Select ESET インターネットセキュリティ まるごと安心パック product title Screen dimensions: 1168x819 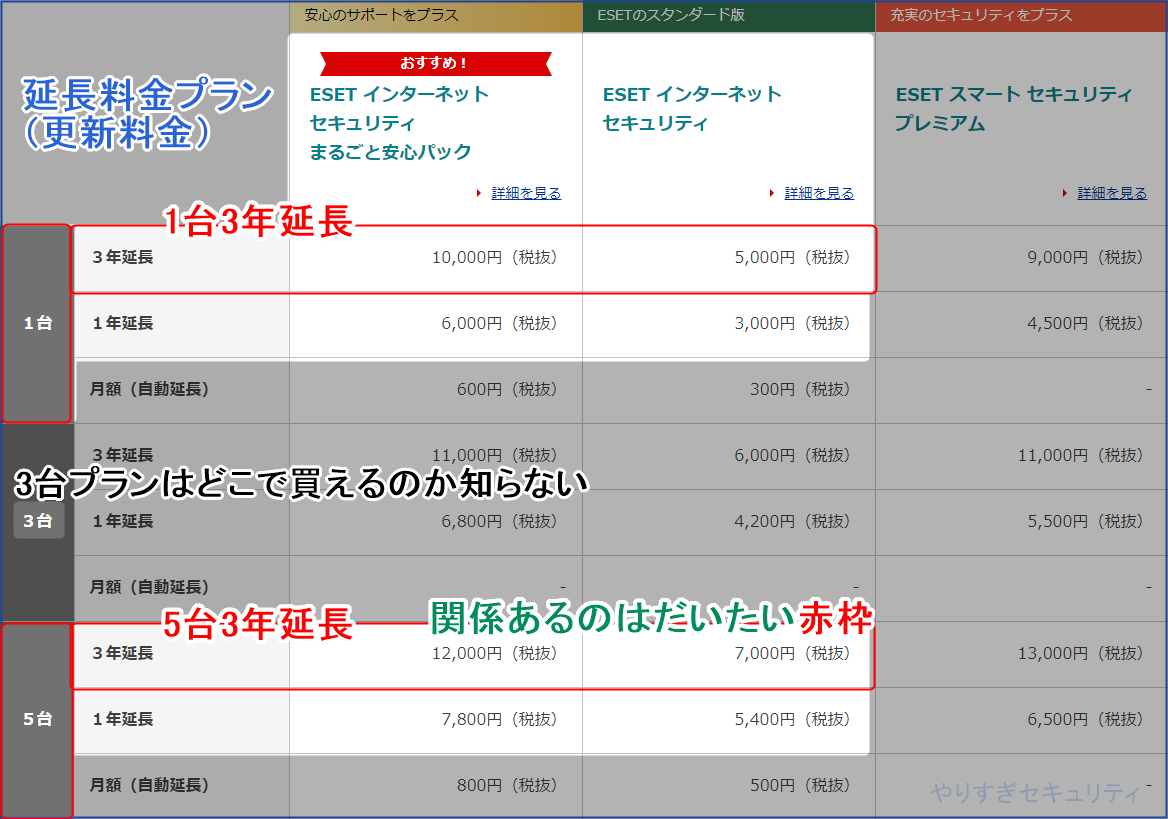pyautogui.click(x=399, y=123)
